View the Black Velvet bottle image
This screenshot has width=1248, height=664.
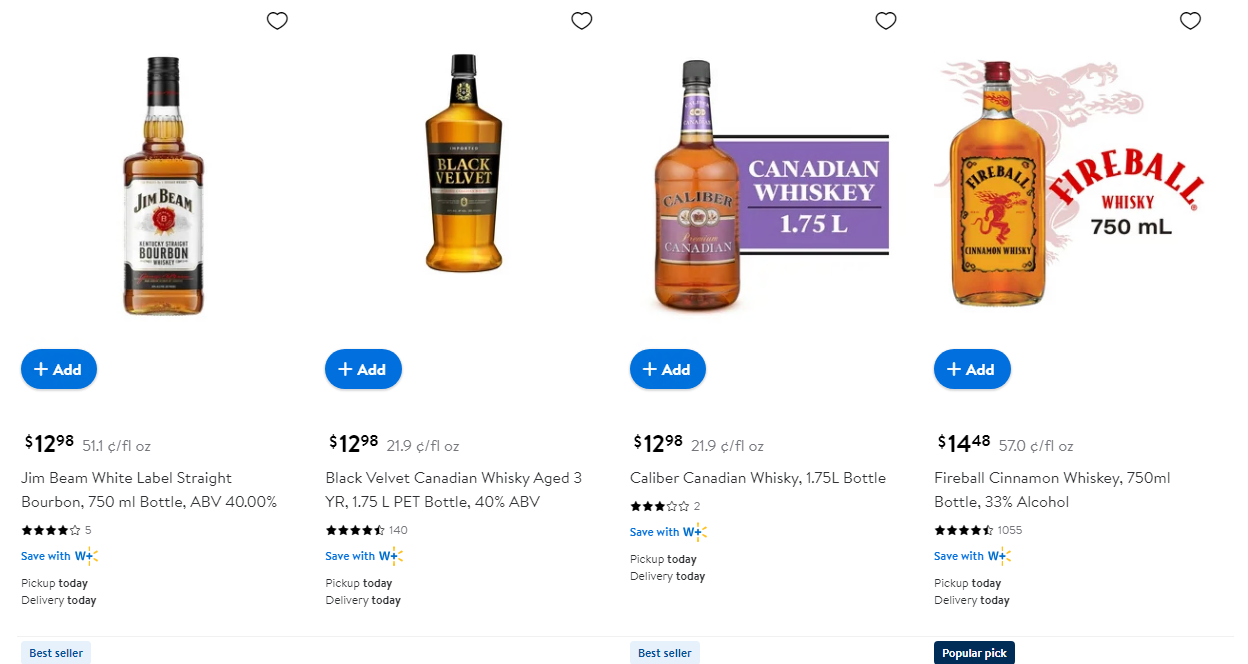463,165
